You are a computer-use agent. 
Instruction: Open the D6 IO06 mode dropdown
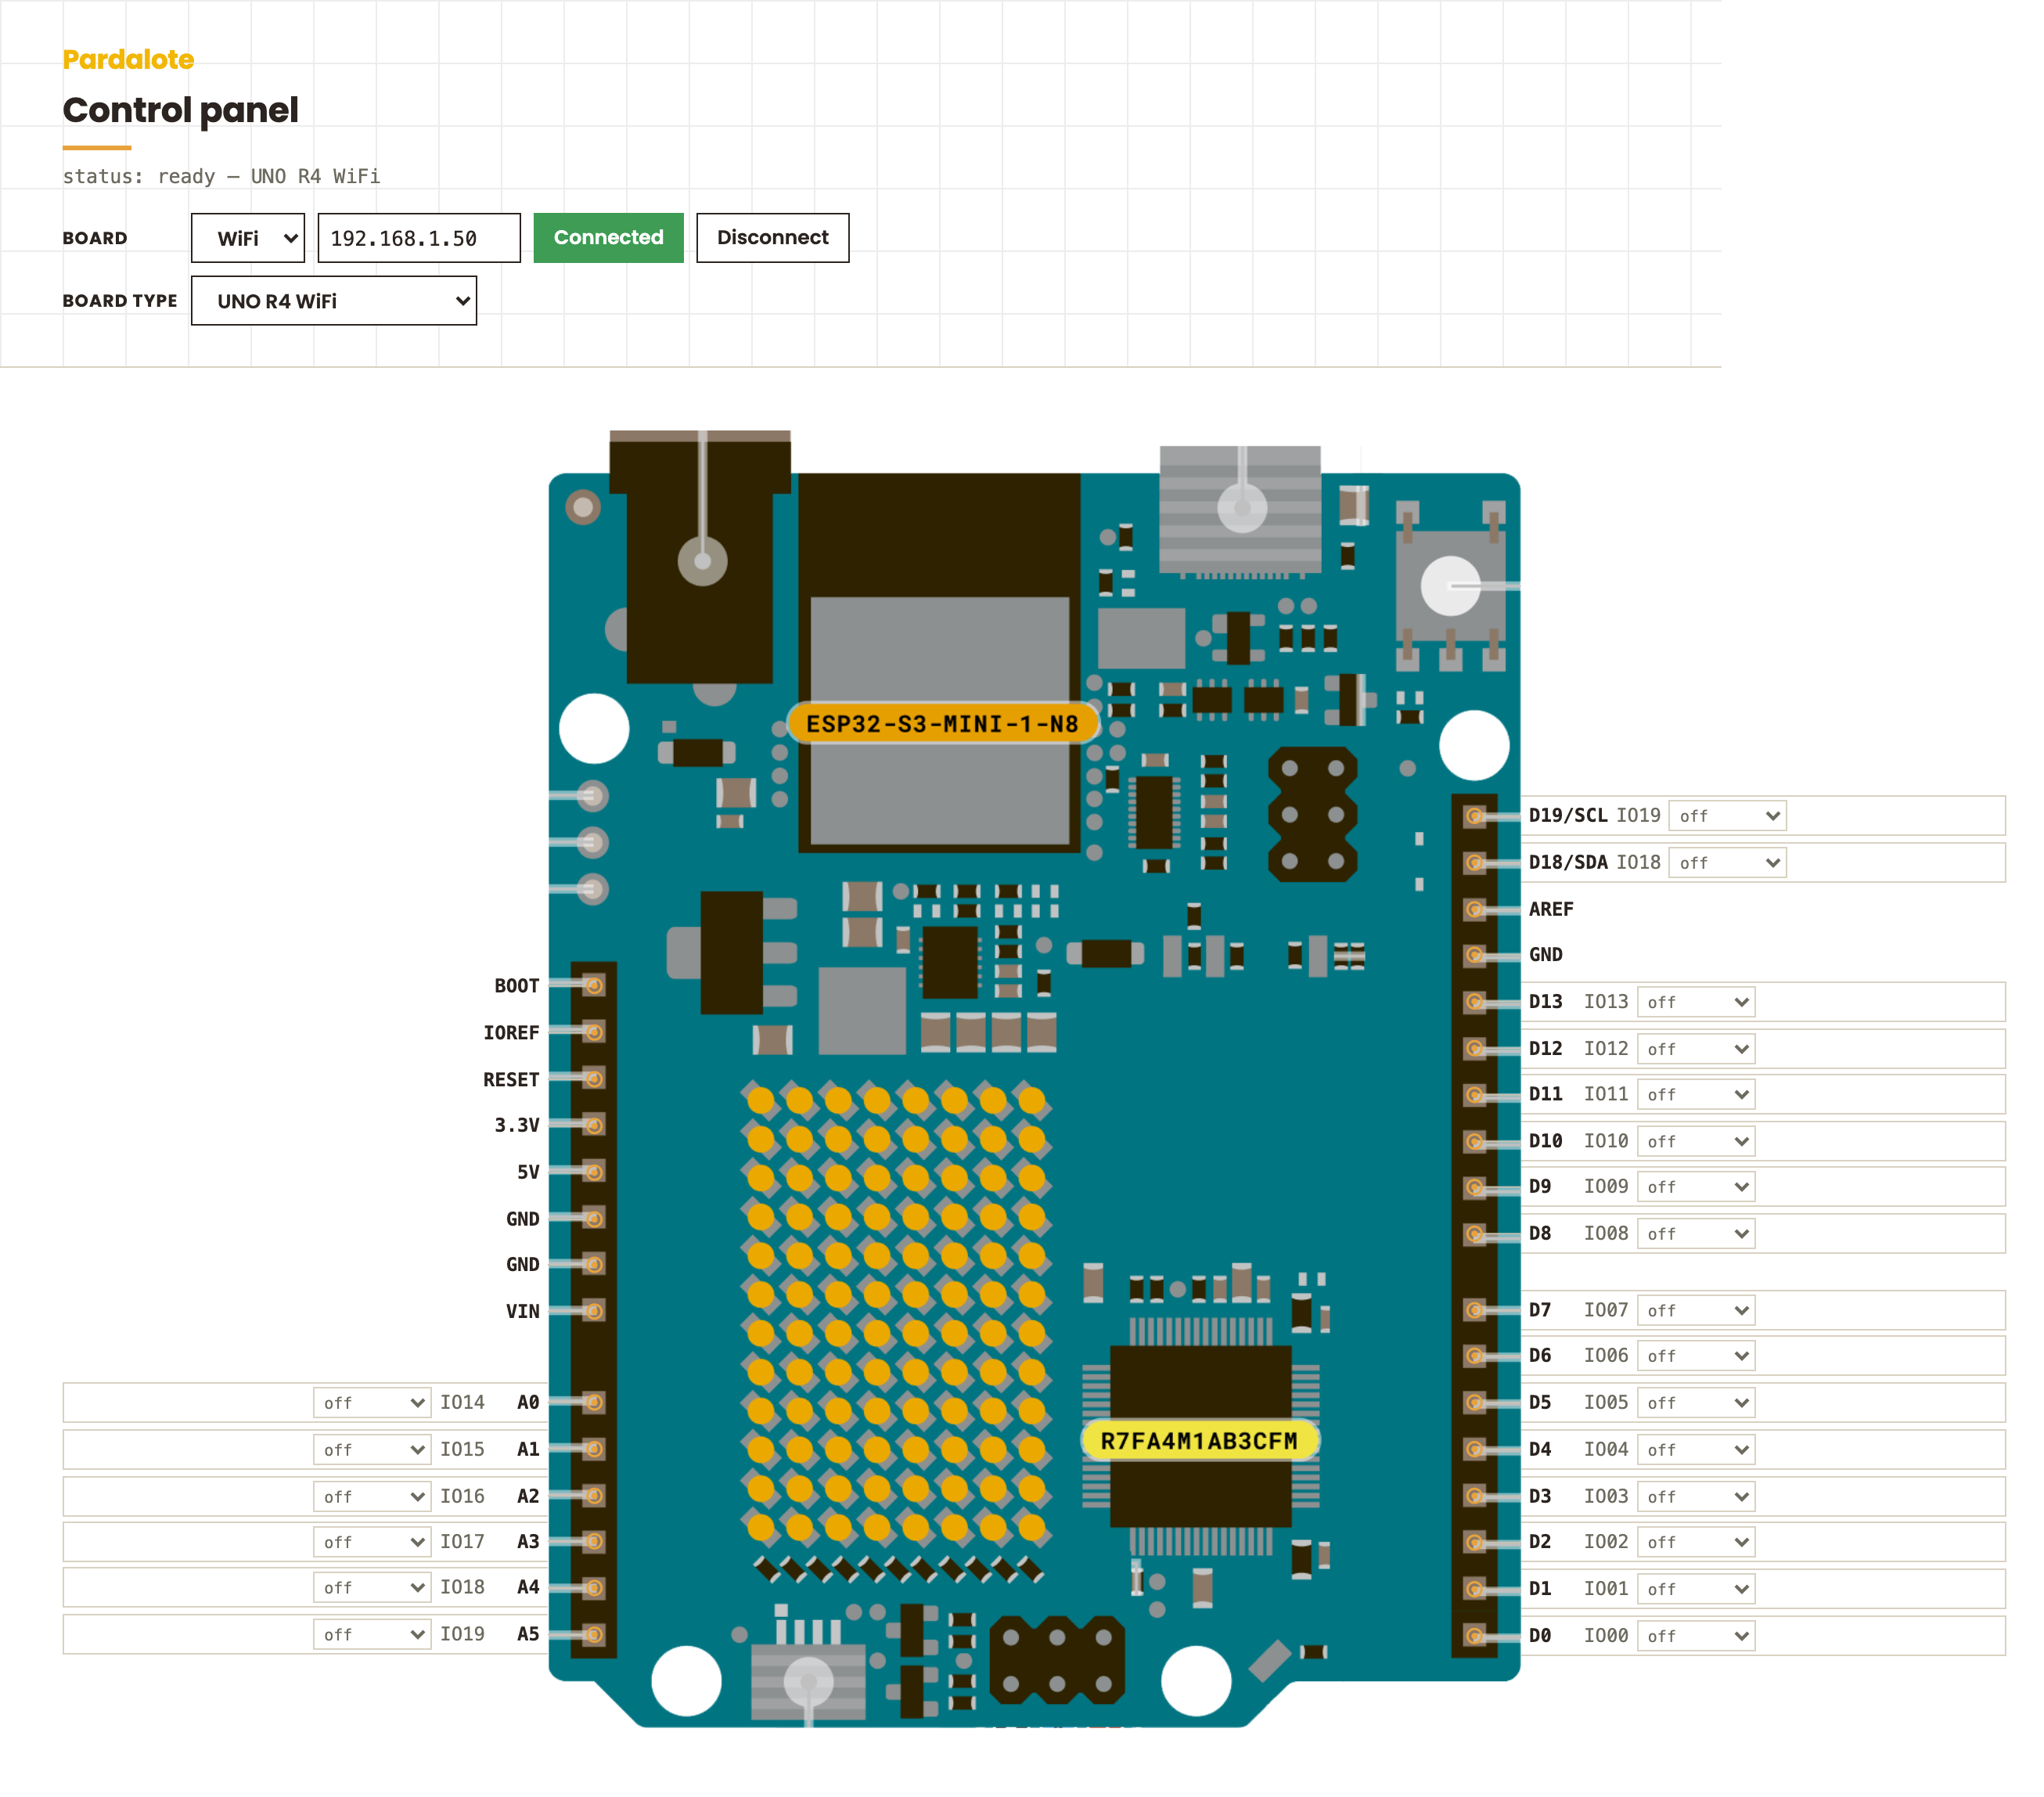pyautogui.click(x=1696, y=1356)
